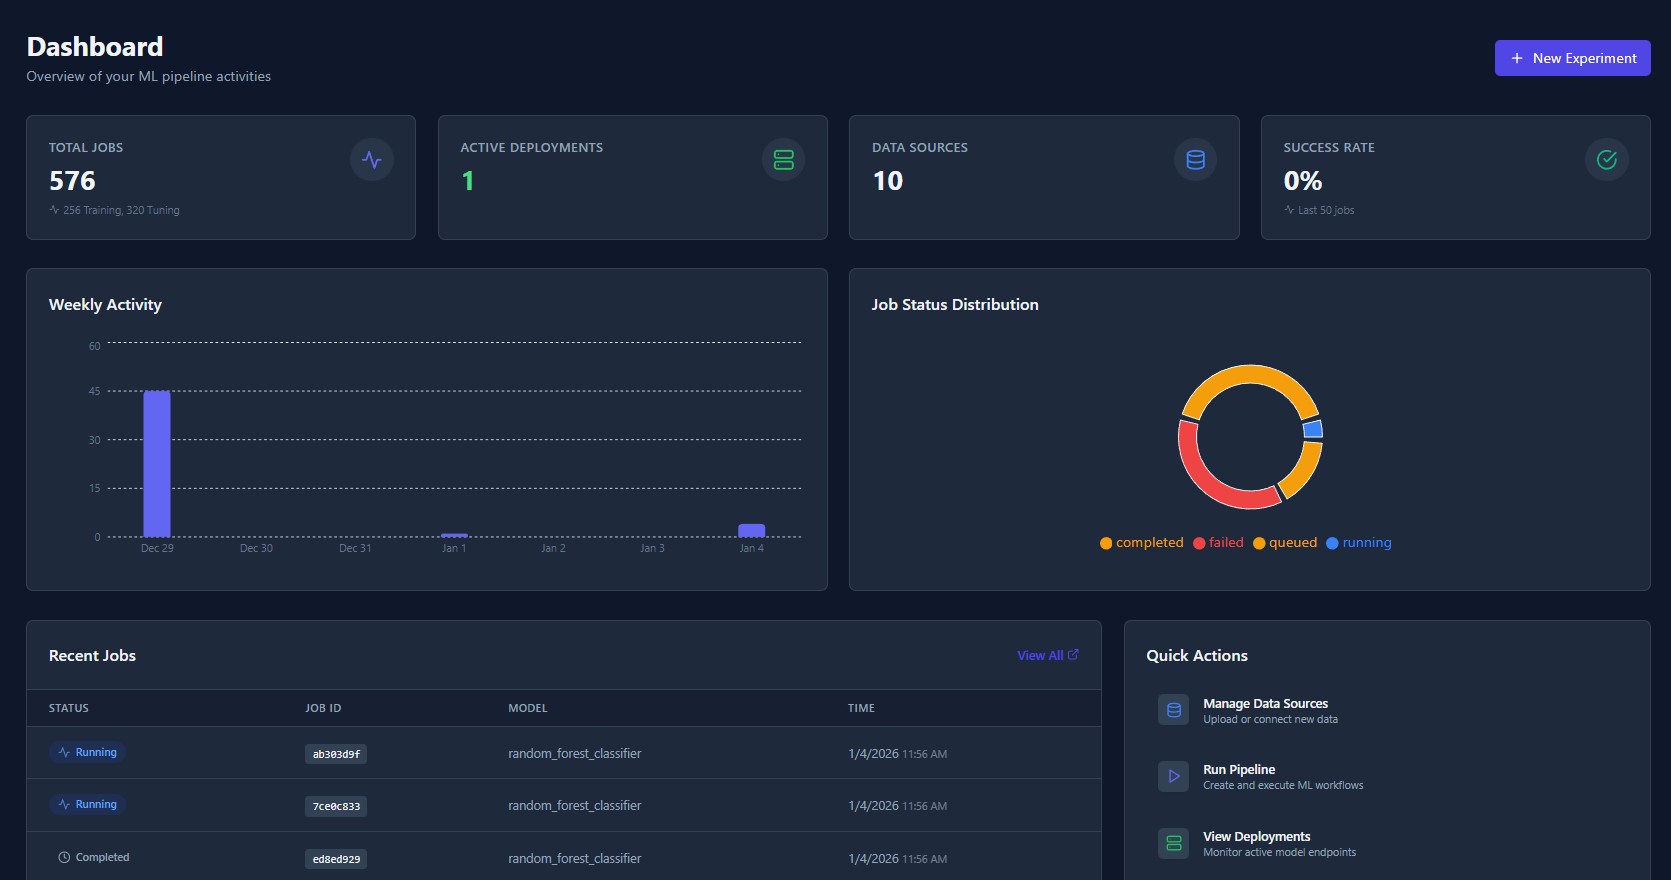Screen dimensions: 1671x880
Task: Click the Run Pipeline play icon
Action: (1174, 776)
